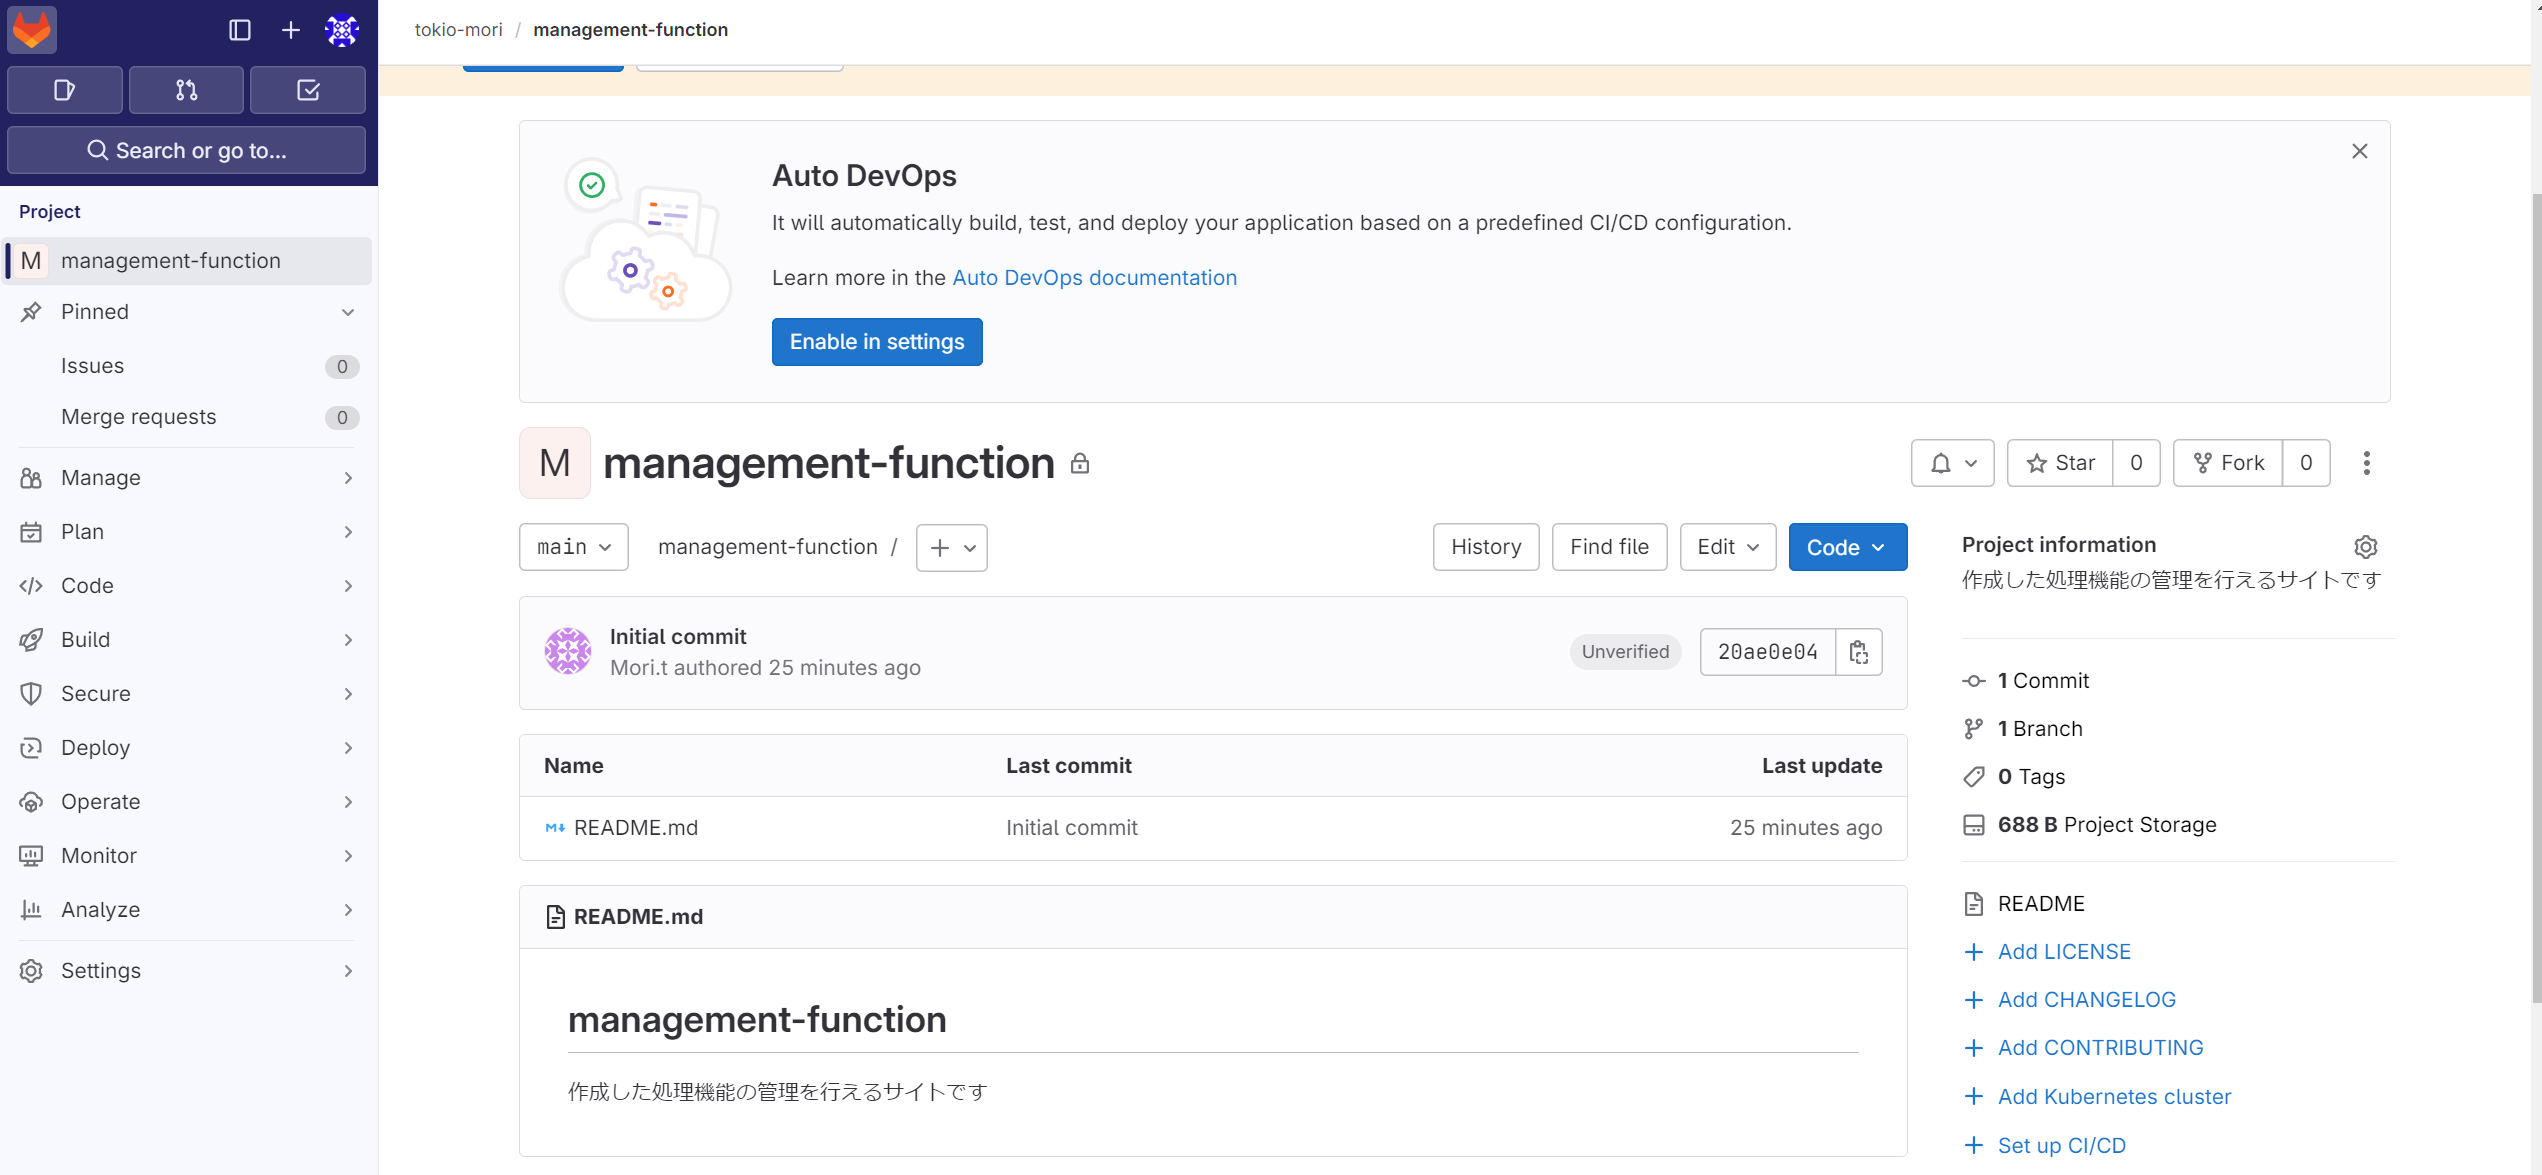Add a LICENSE to the project
Viewport: 2542px width, 1175px height.
pyautogui.click(x=2063, y=951)
